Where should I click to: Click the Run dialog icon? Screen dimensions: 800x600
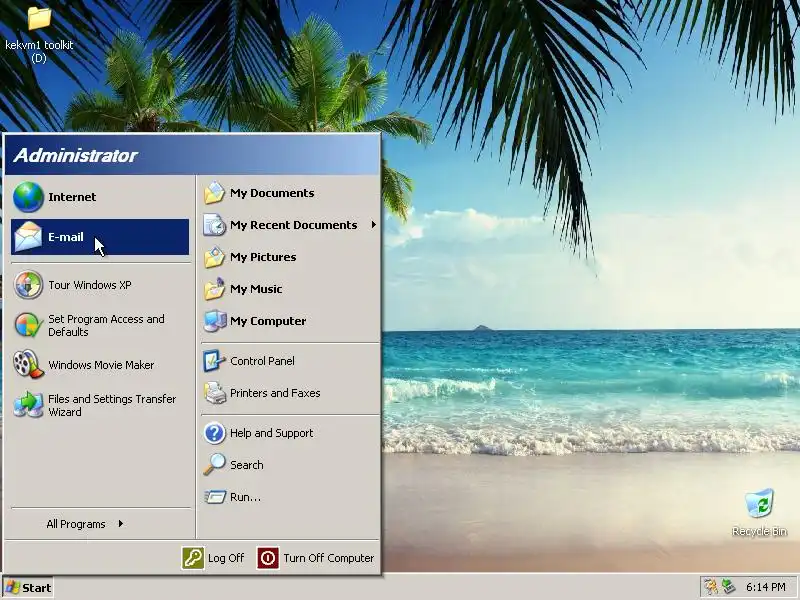point(215,497)
